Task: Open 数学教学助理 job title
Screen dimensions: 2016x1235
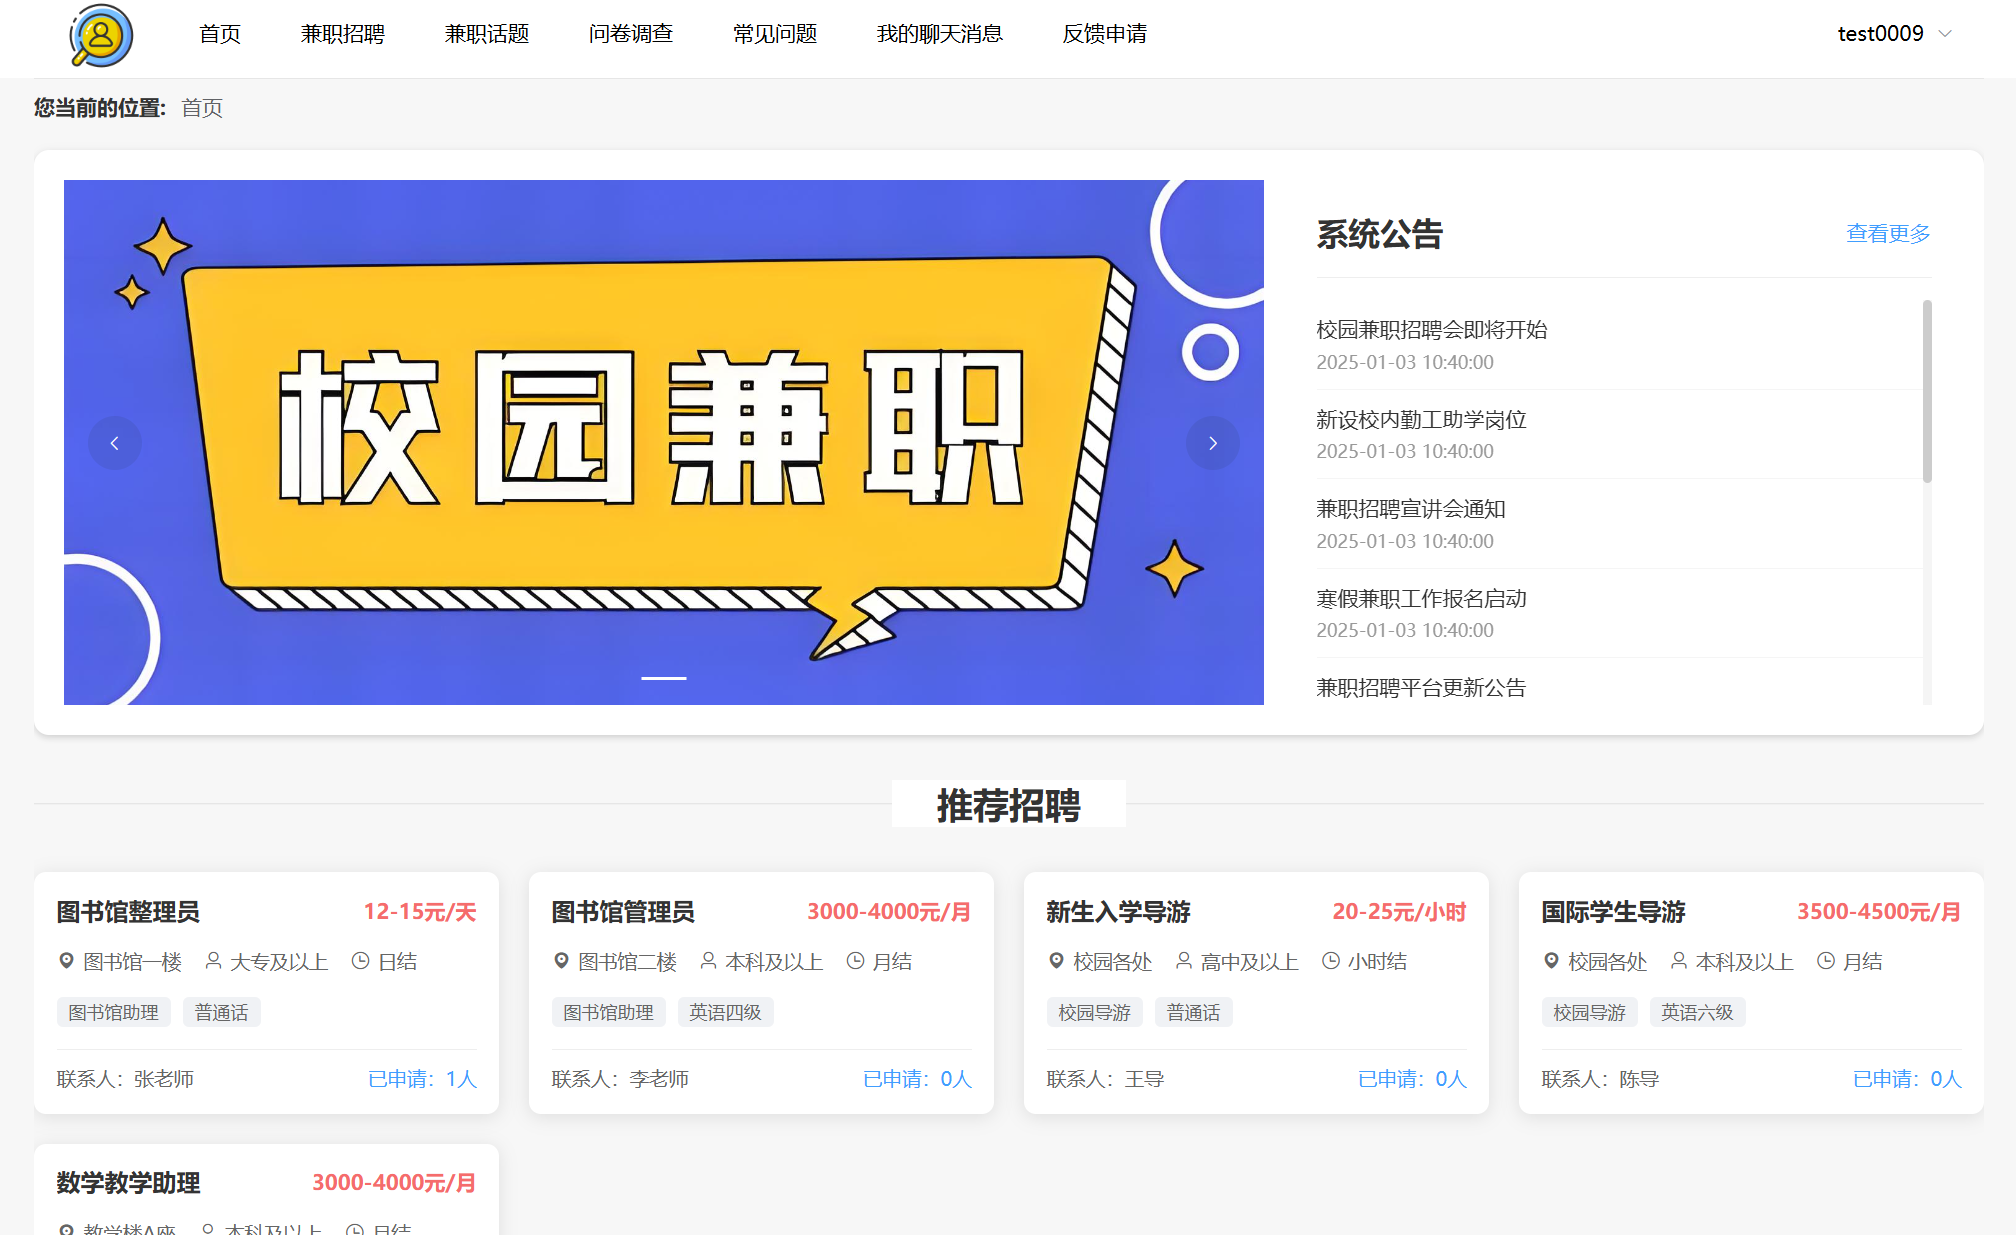Action: click(x=128, y=1183)
